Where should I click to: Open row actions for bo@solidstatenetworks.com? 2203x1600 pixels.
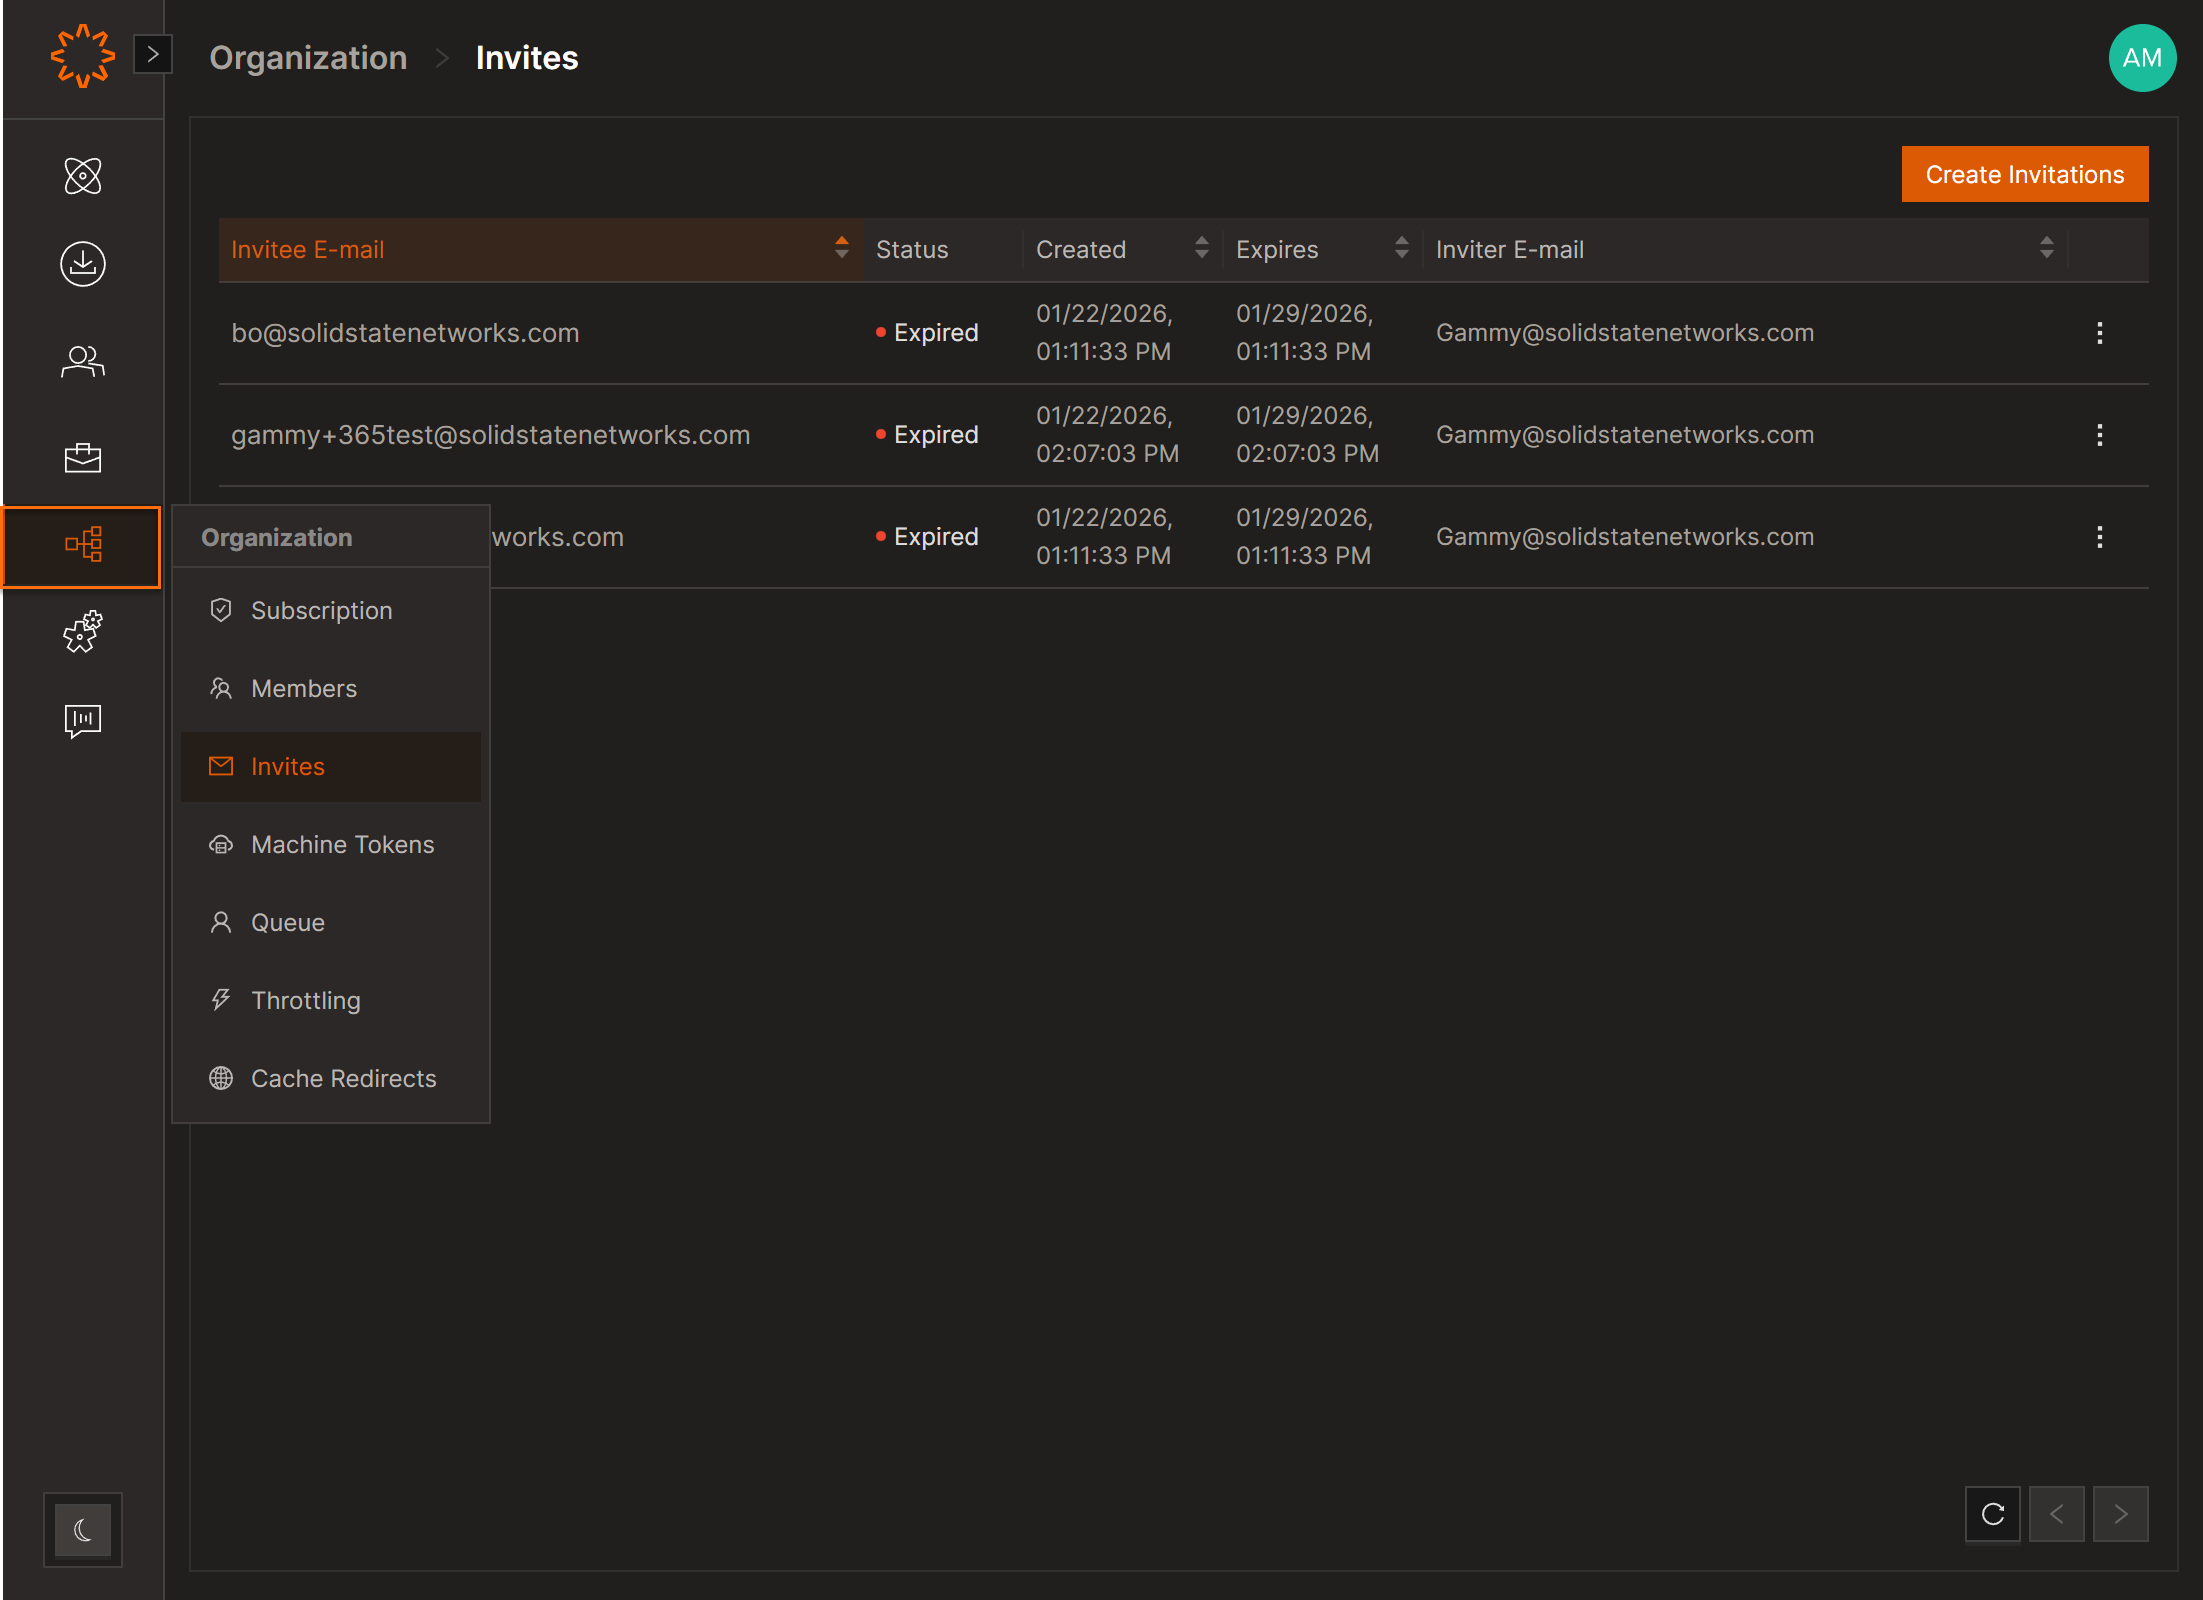tap(2099, 333)
